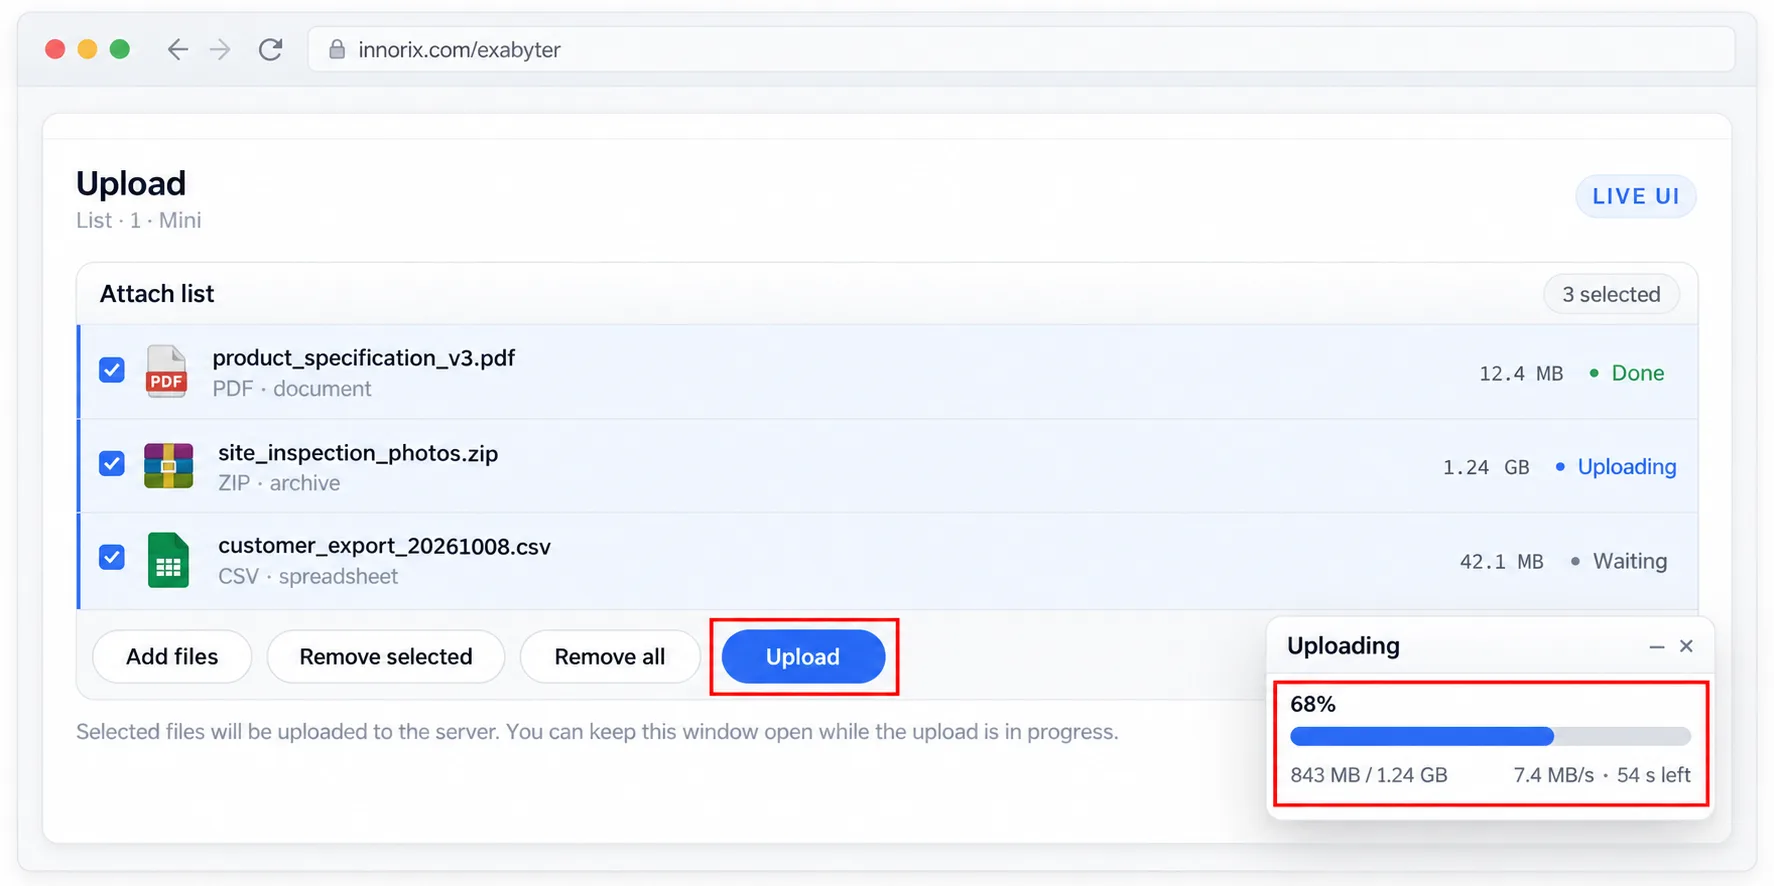Click the PDF file icon for product_specification_v3.pdf
The width and height of the screenshot is (1774, 886).
coord(166,372)
